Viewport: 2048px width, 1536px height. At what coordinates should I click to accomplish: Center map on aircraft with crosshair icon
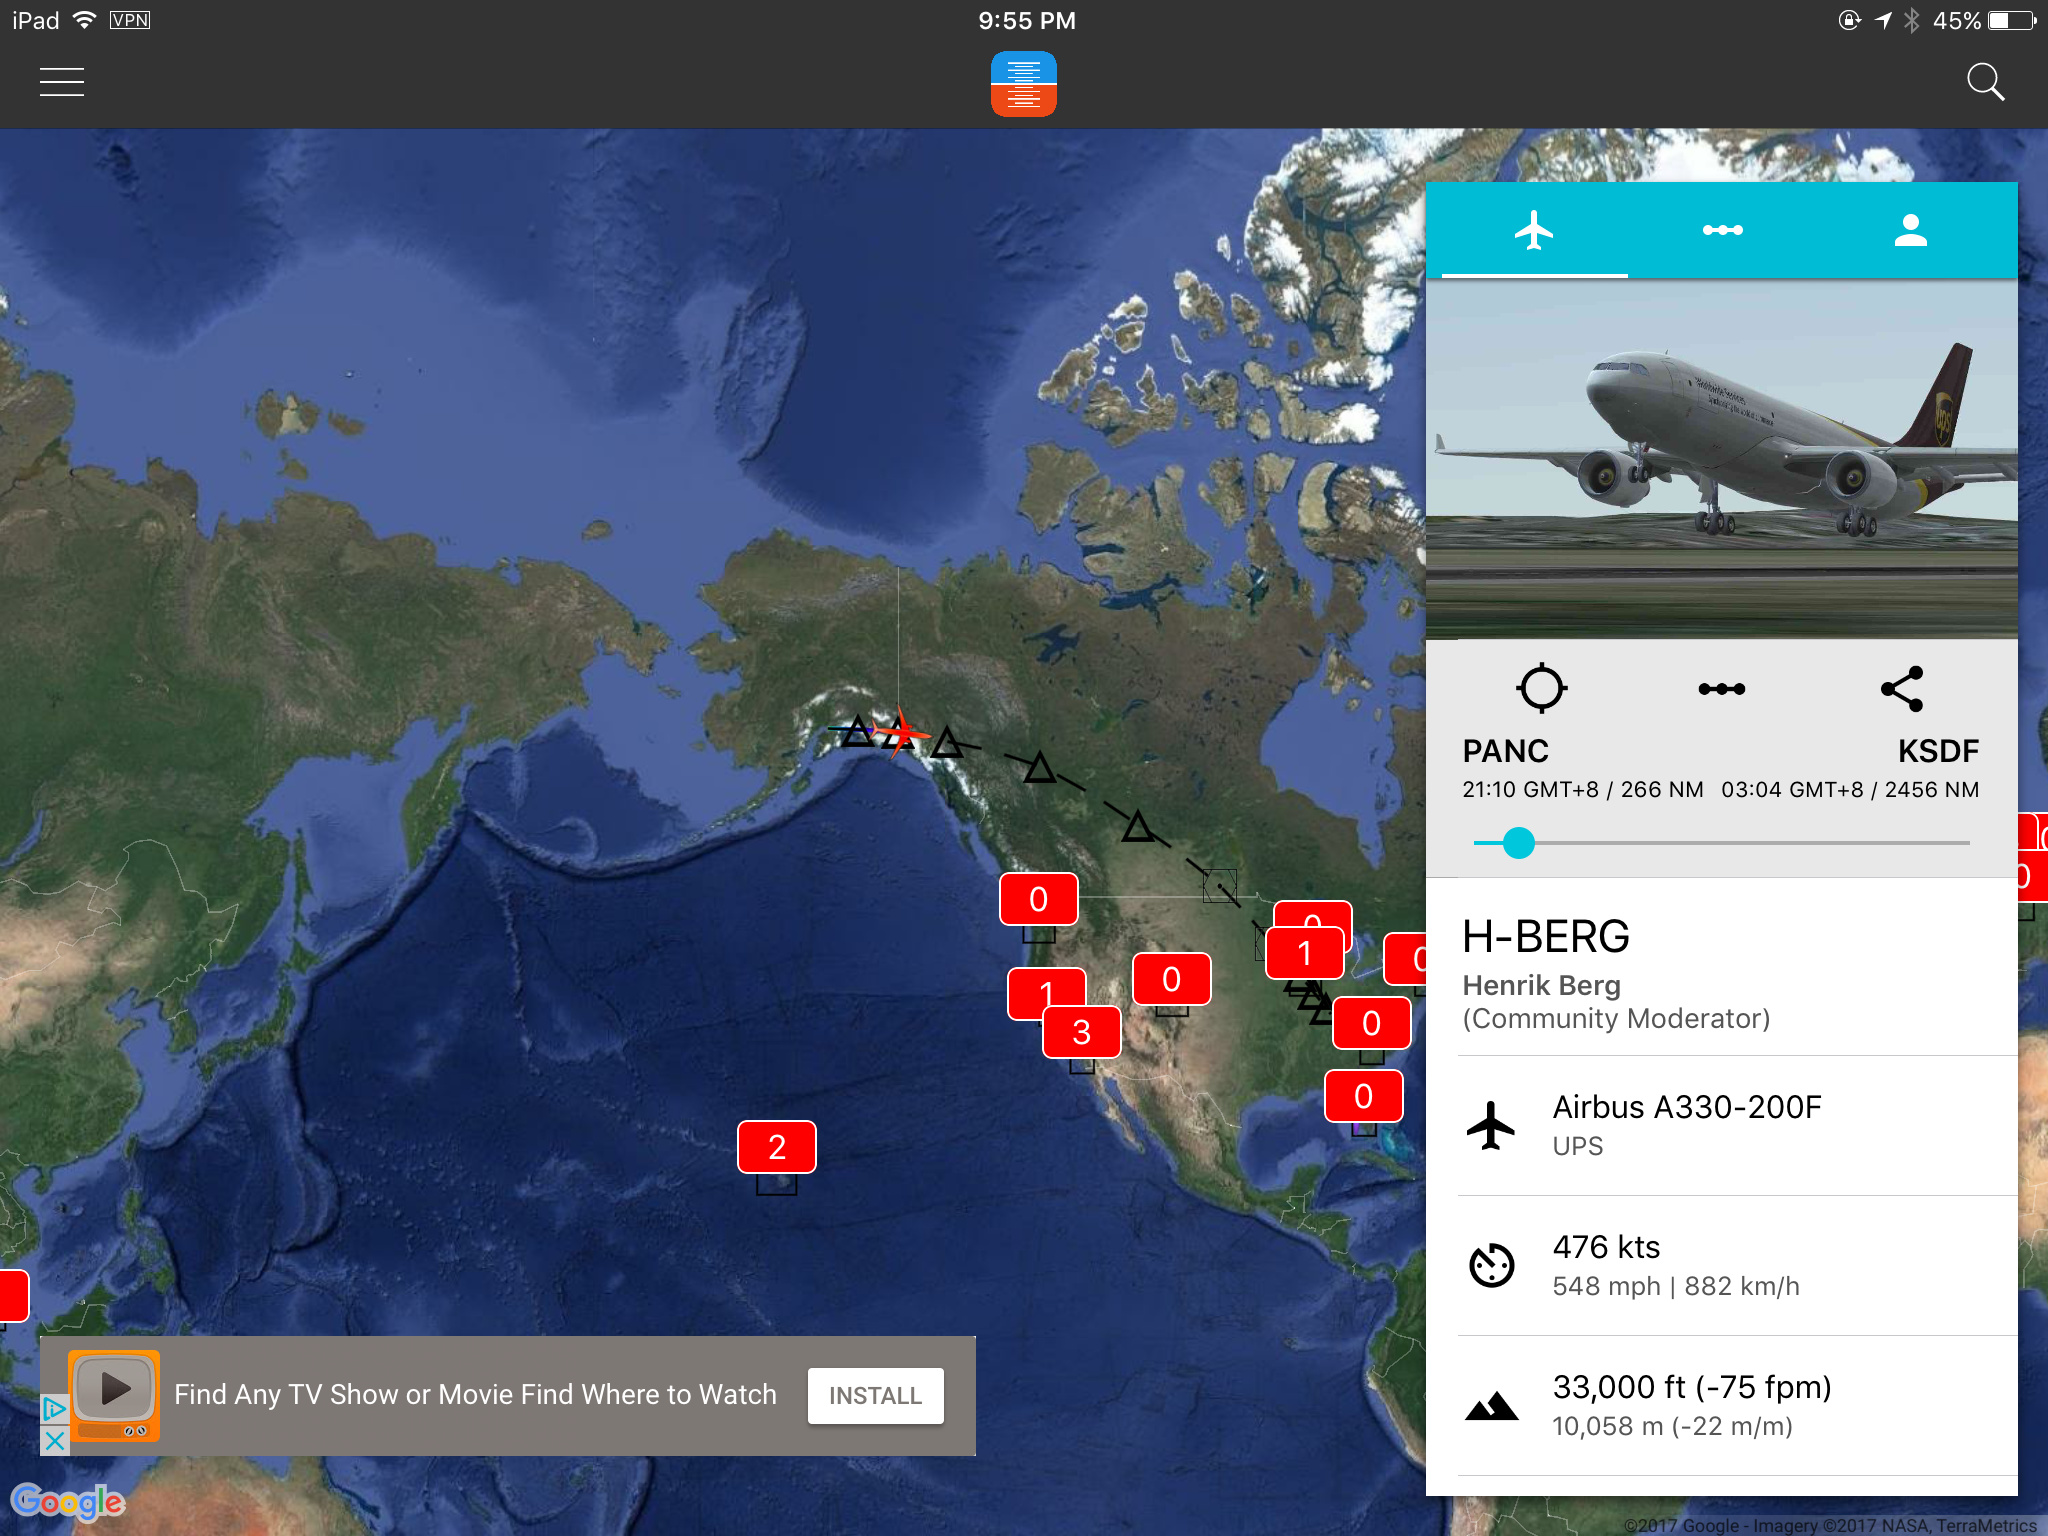[x=1541, y=688]
